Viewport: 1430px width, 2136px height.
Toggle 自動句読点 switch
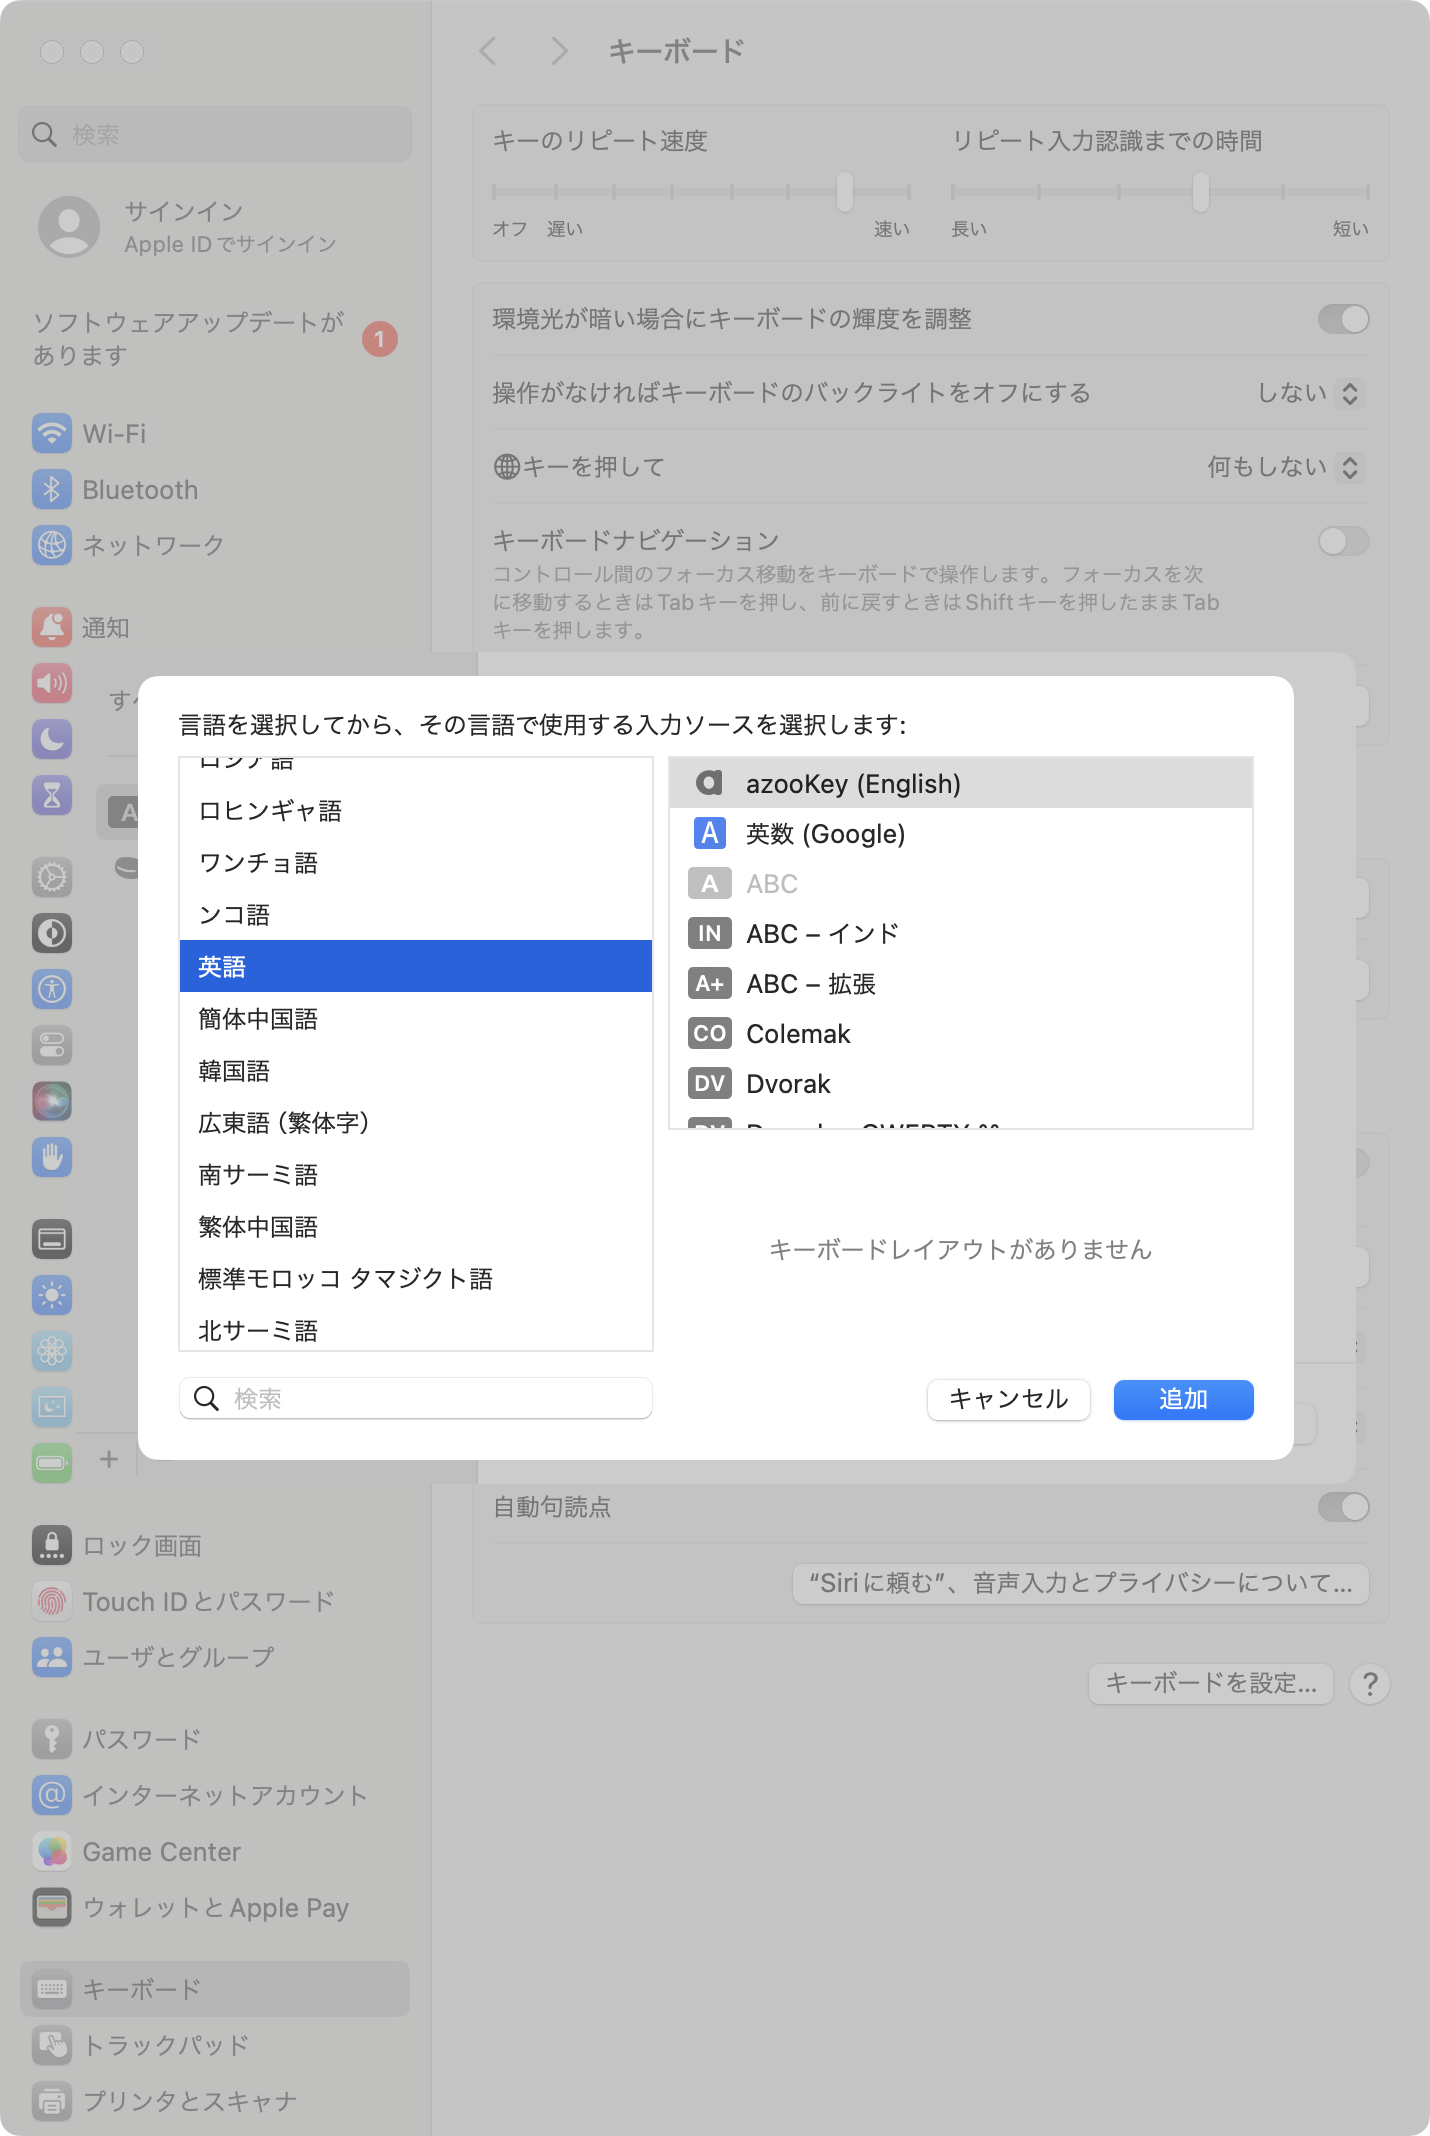pos(1343,1507)
